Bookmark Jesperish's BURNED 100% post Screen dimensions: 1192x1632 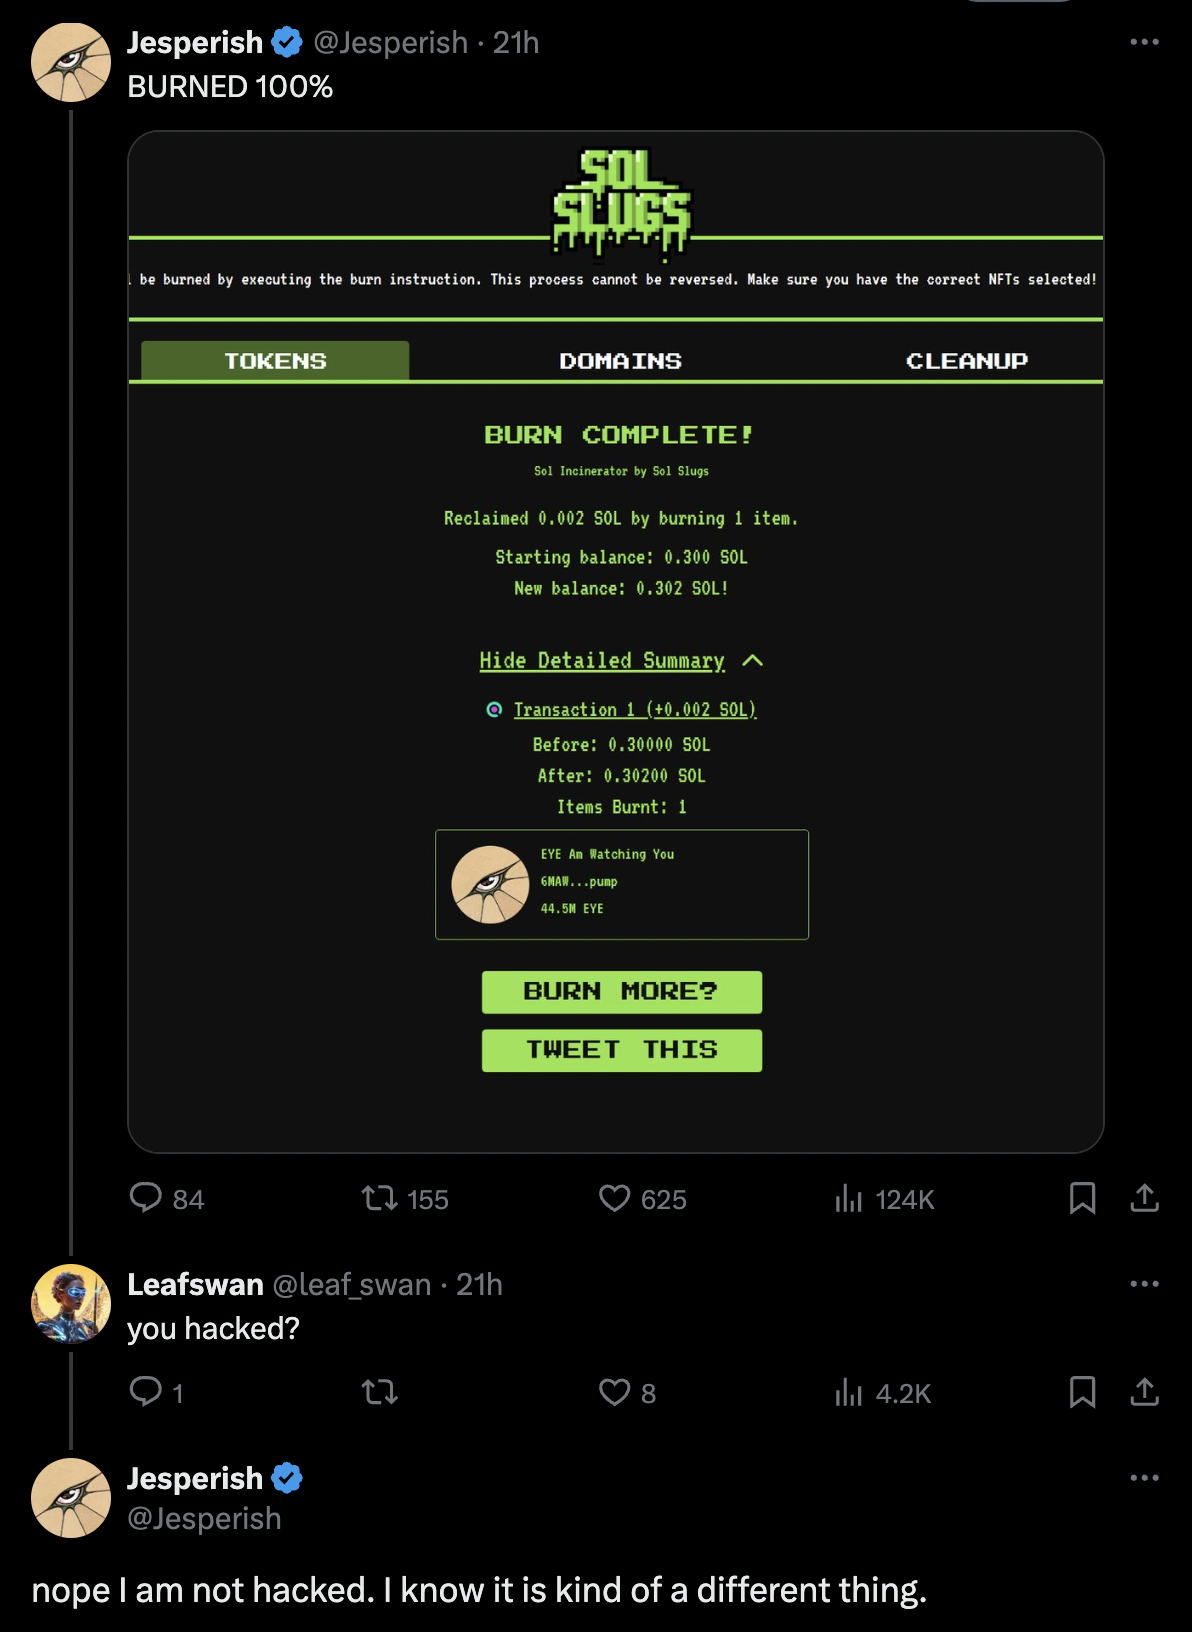click(x=1082, y=1198)
